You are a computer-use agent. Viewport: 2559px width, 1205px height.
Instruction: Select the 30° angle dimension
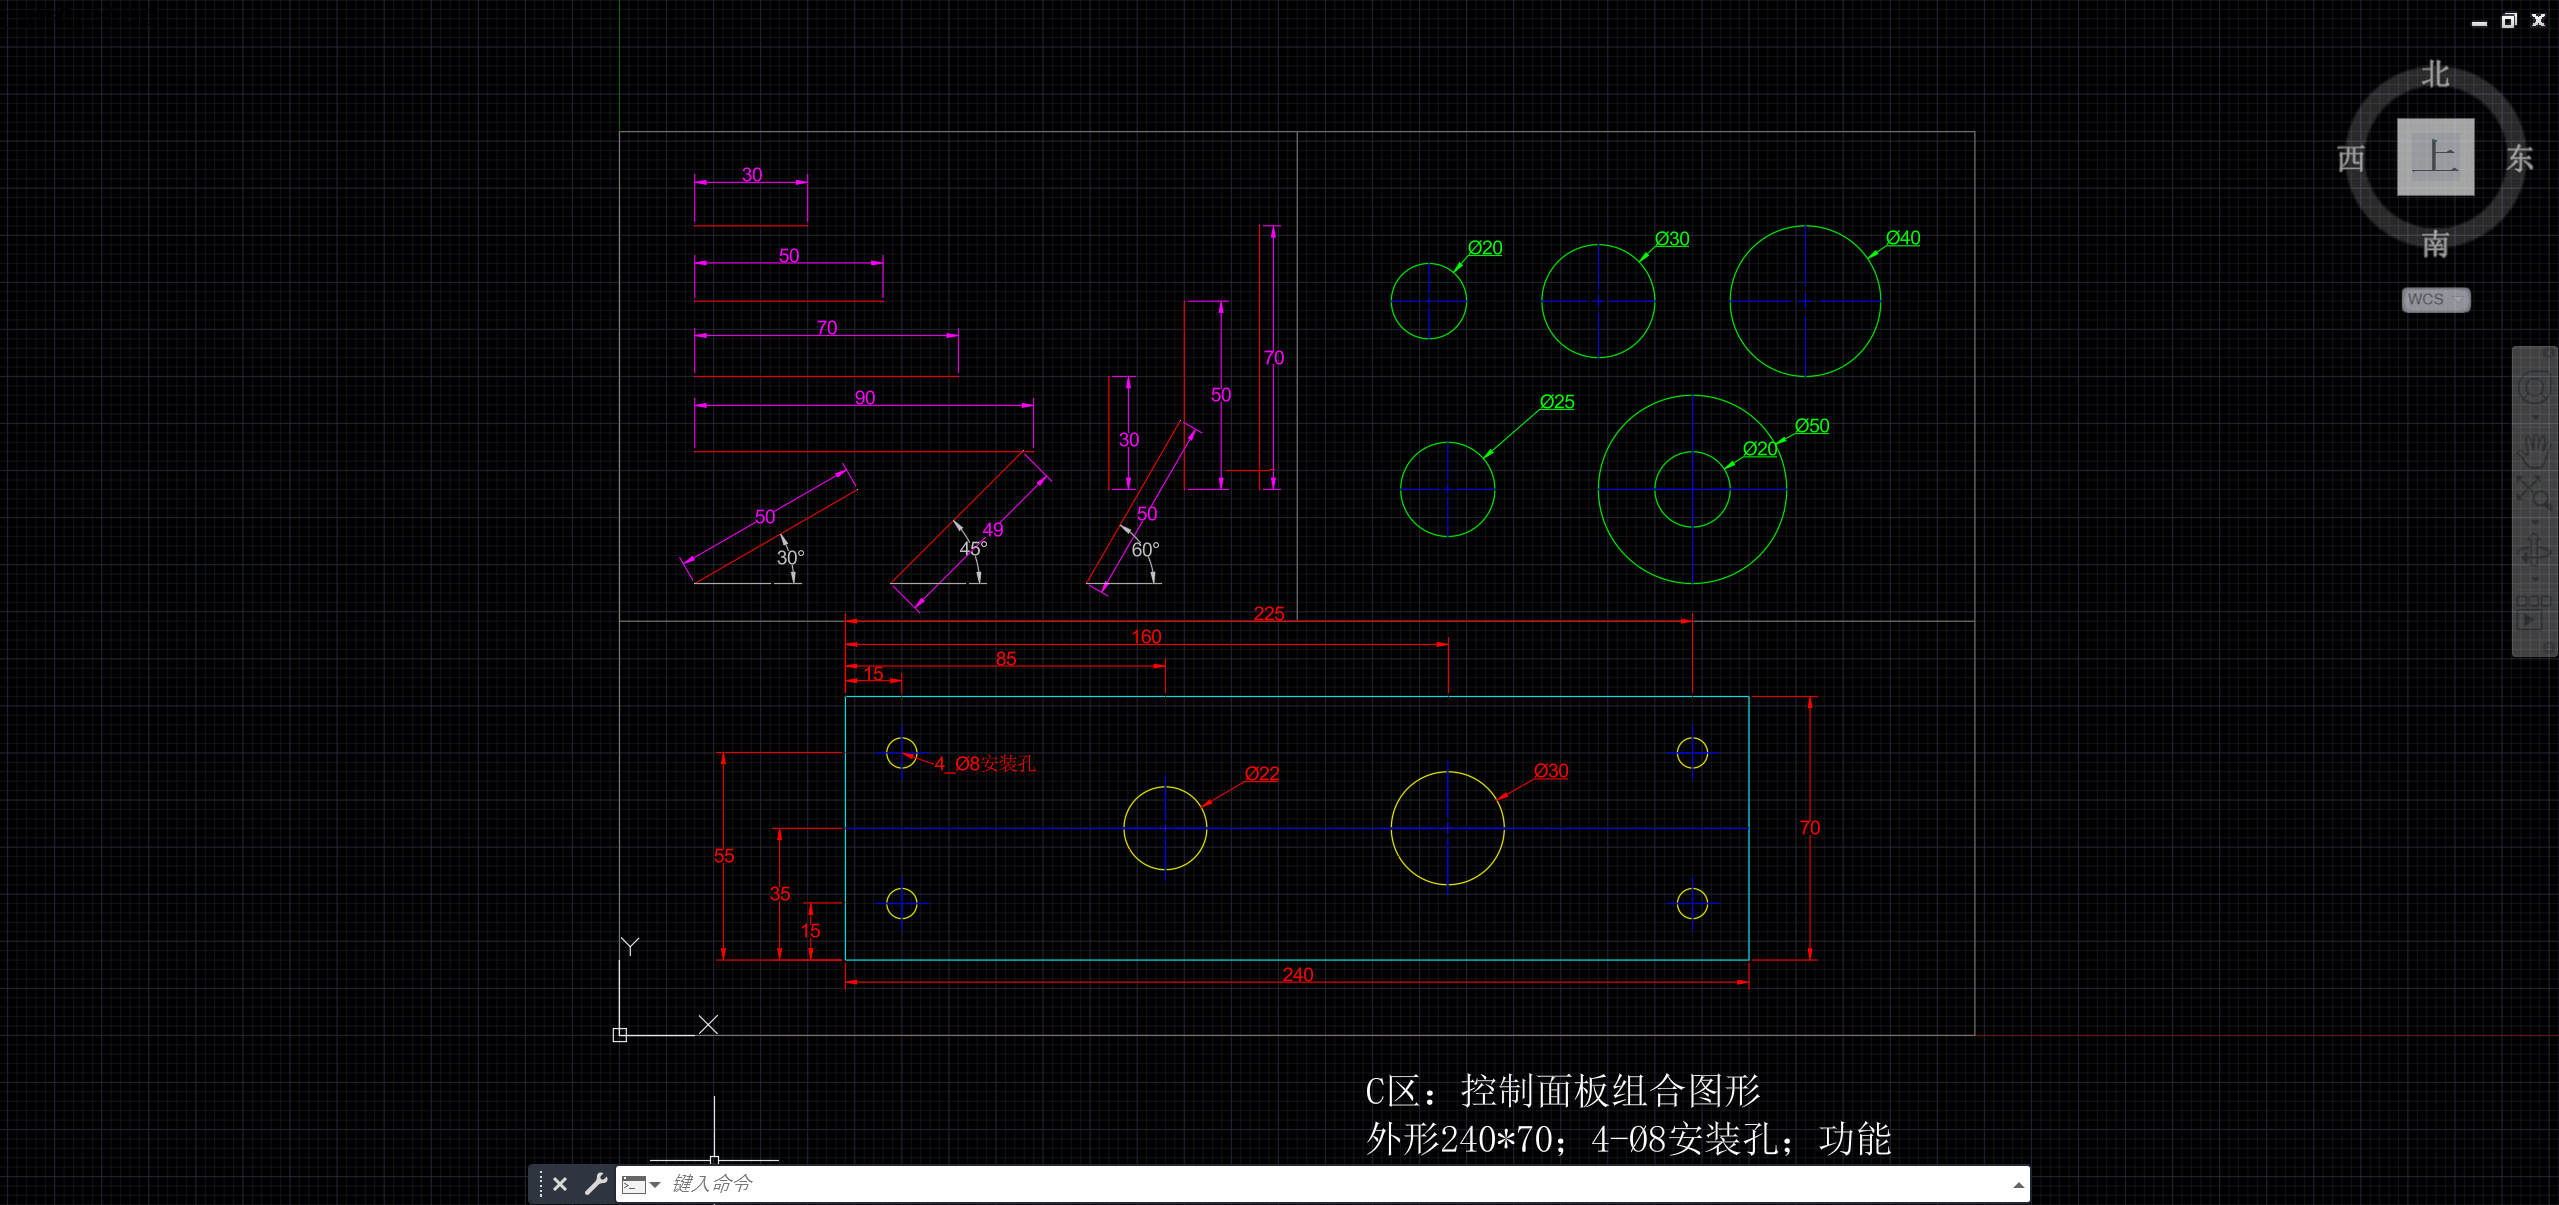click(791, 558)
